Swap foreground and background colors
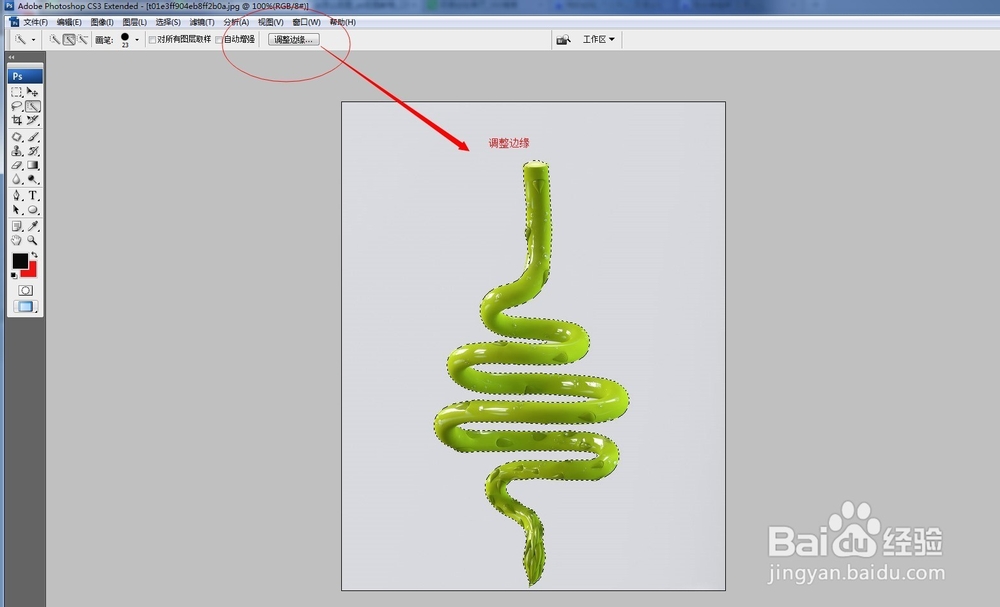The width and height of the screenshot is (1000, 607). click(x=34, y=254)
